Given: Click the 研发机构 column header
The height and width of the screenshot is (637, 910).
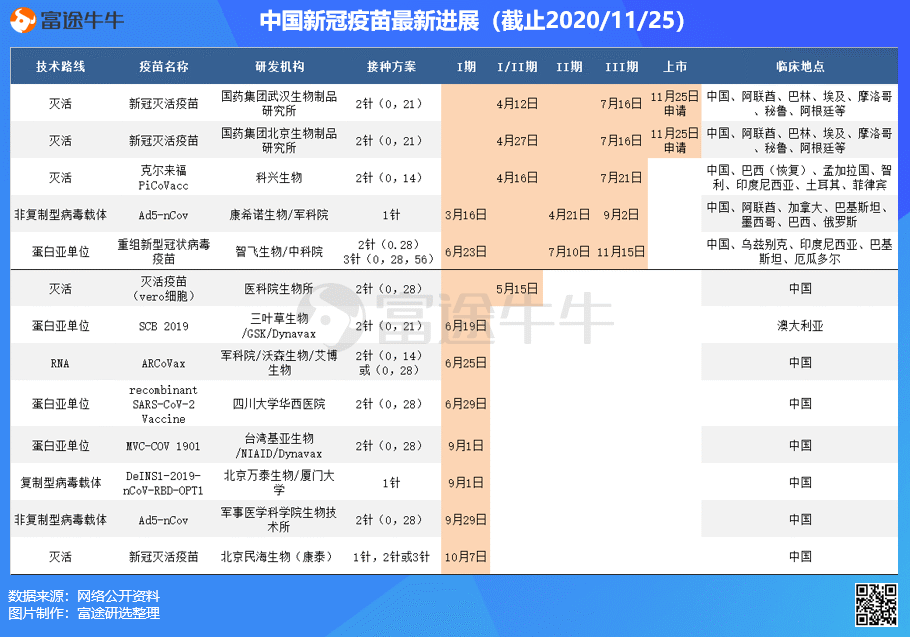Looking at the screenshot, I should tap(280, 67).
